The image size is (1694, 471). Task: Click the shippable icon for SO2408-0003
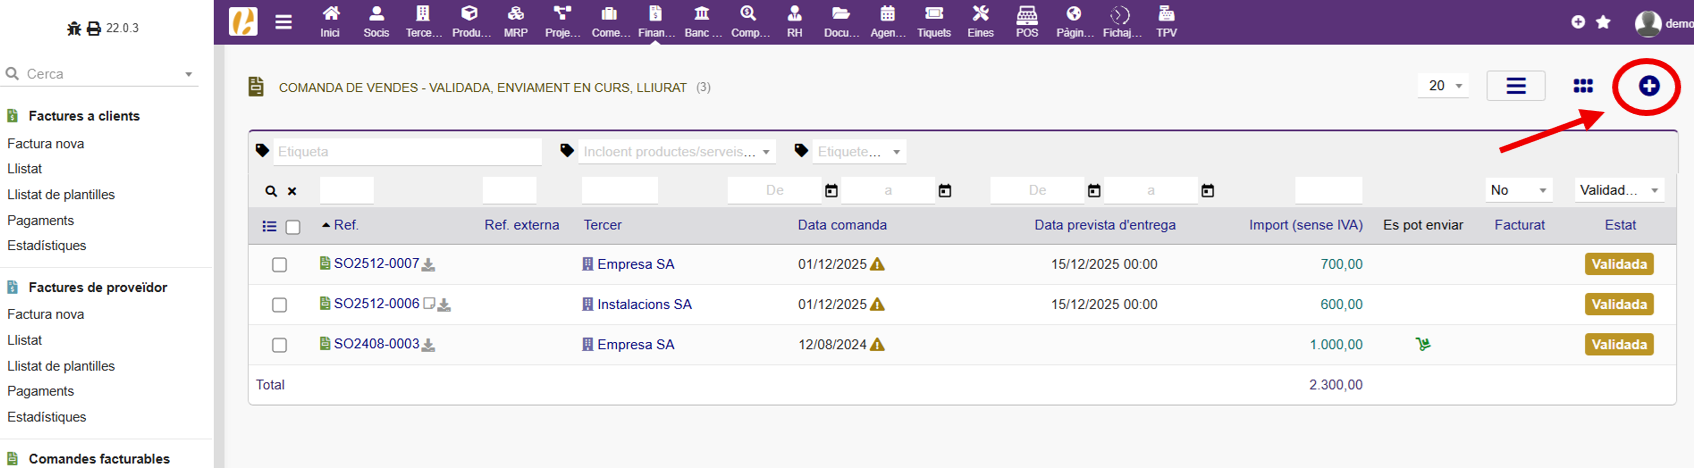(1422, 344)
